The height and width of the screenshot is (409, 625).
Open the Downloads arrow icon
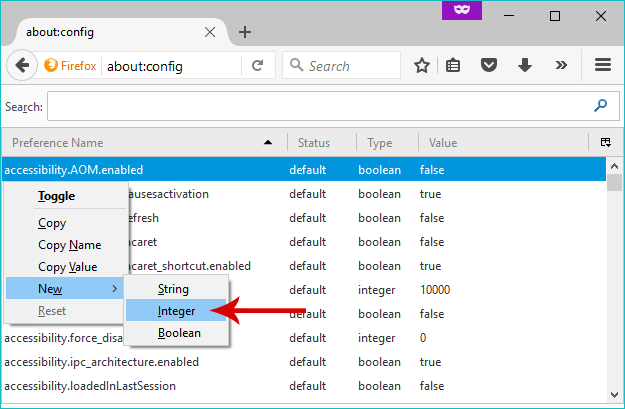pos(523,66)
